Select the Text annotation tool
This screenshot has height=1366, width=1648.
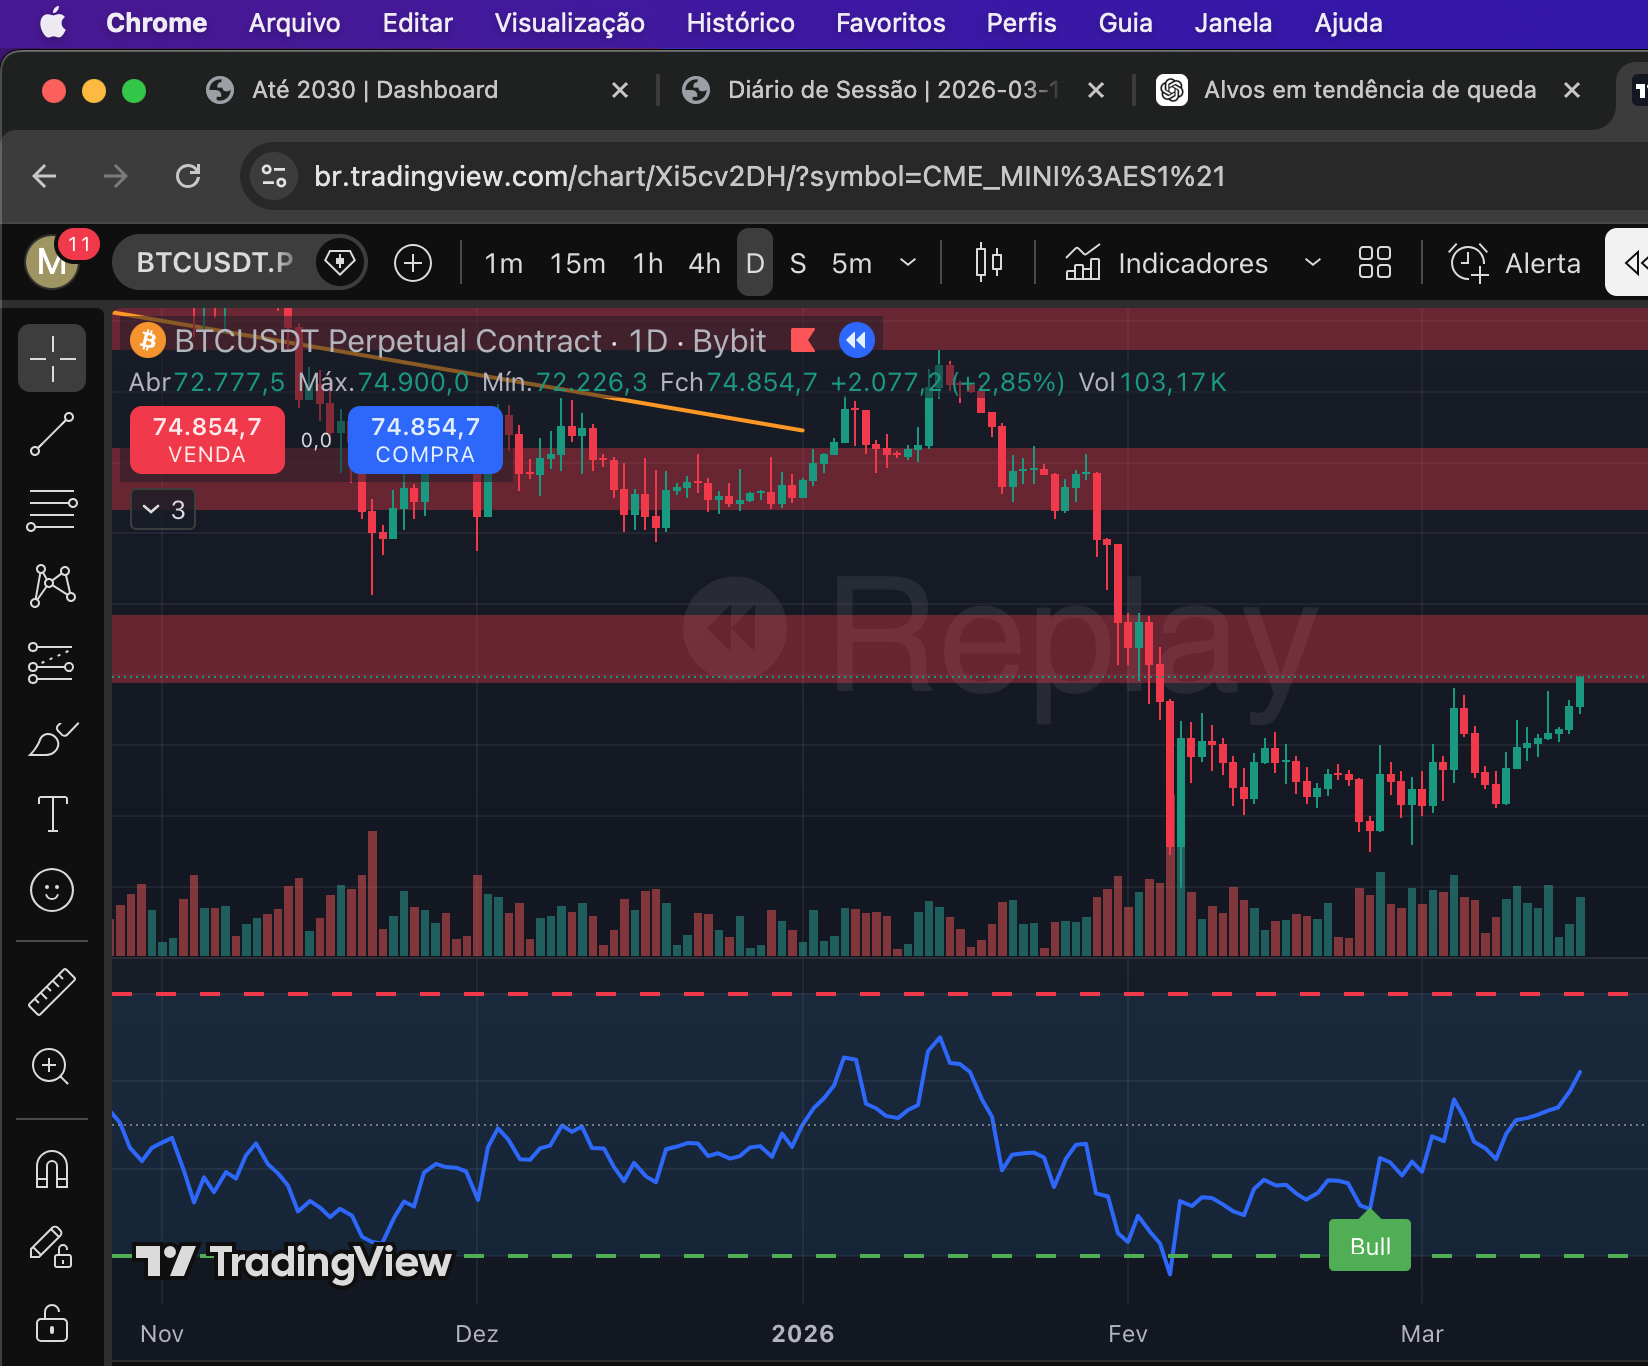pyautogui.click(x=52, y=814)
